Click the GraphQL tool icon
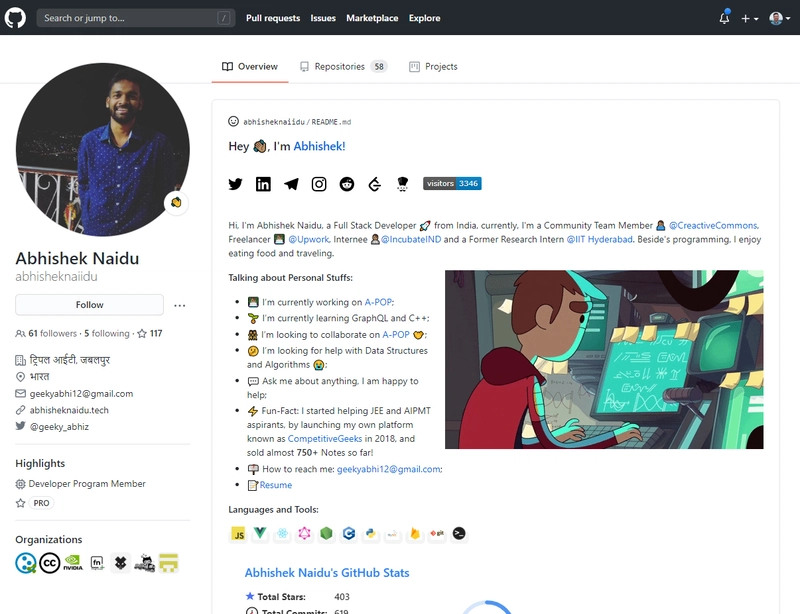 pyautogui.click(x=305, y=533)
